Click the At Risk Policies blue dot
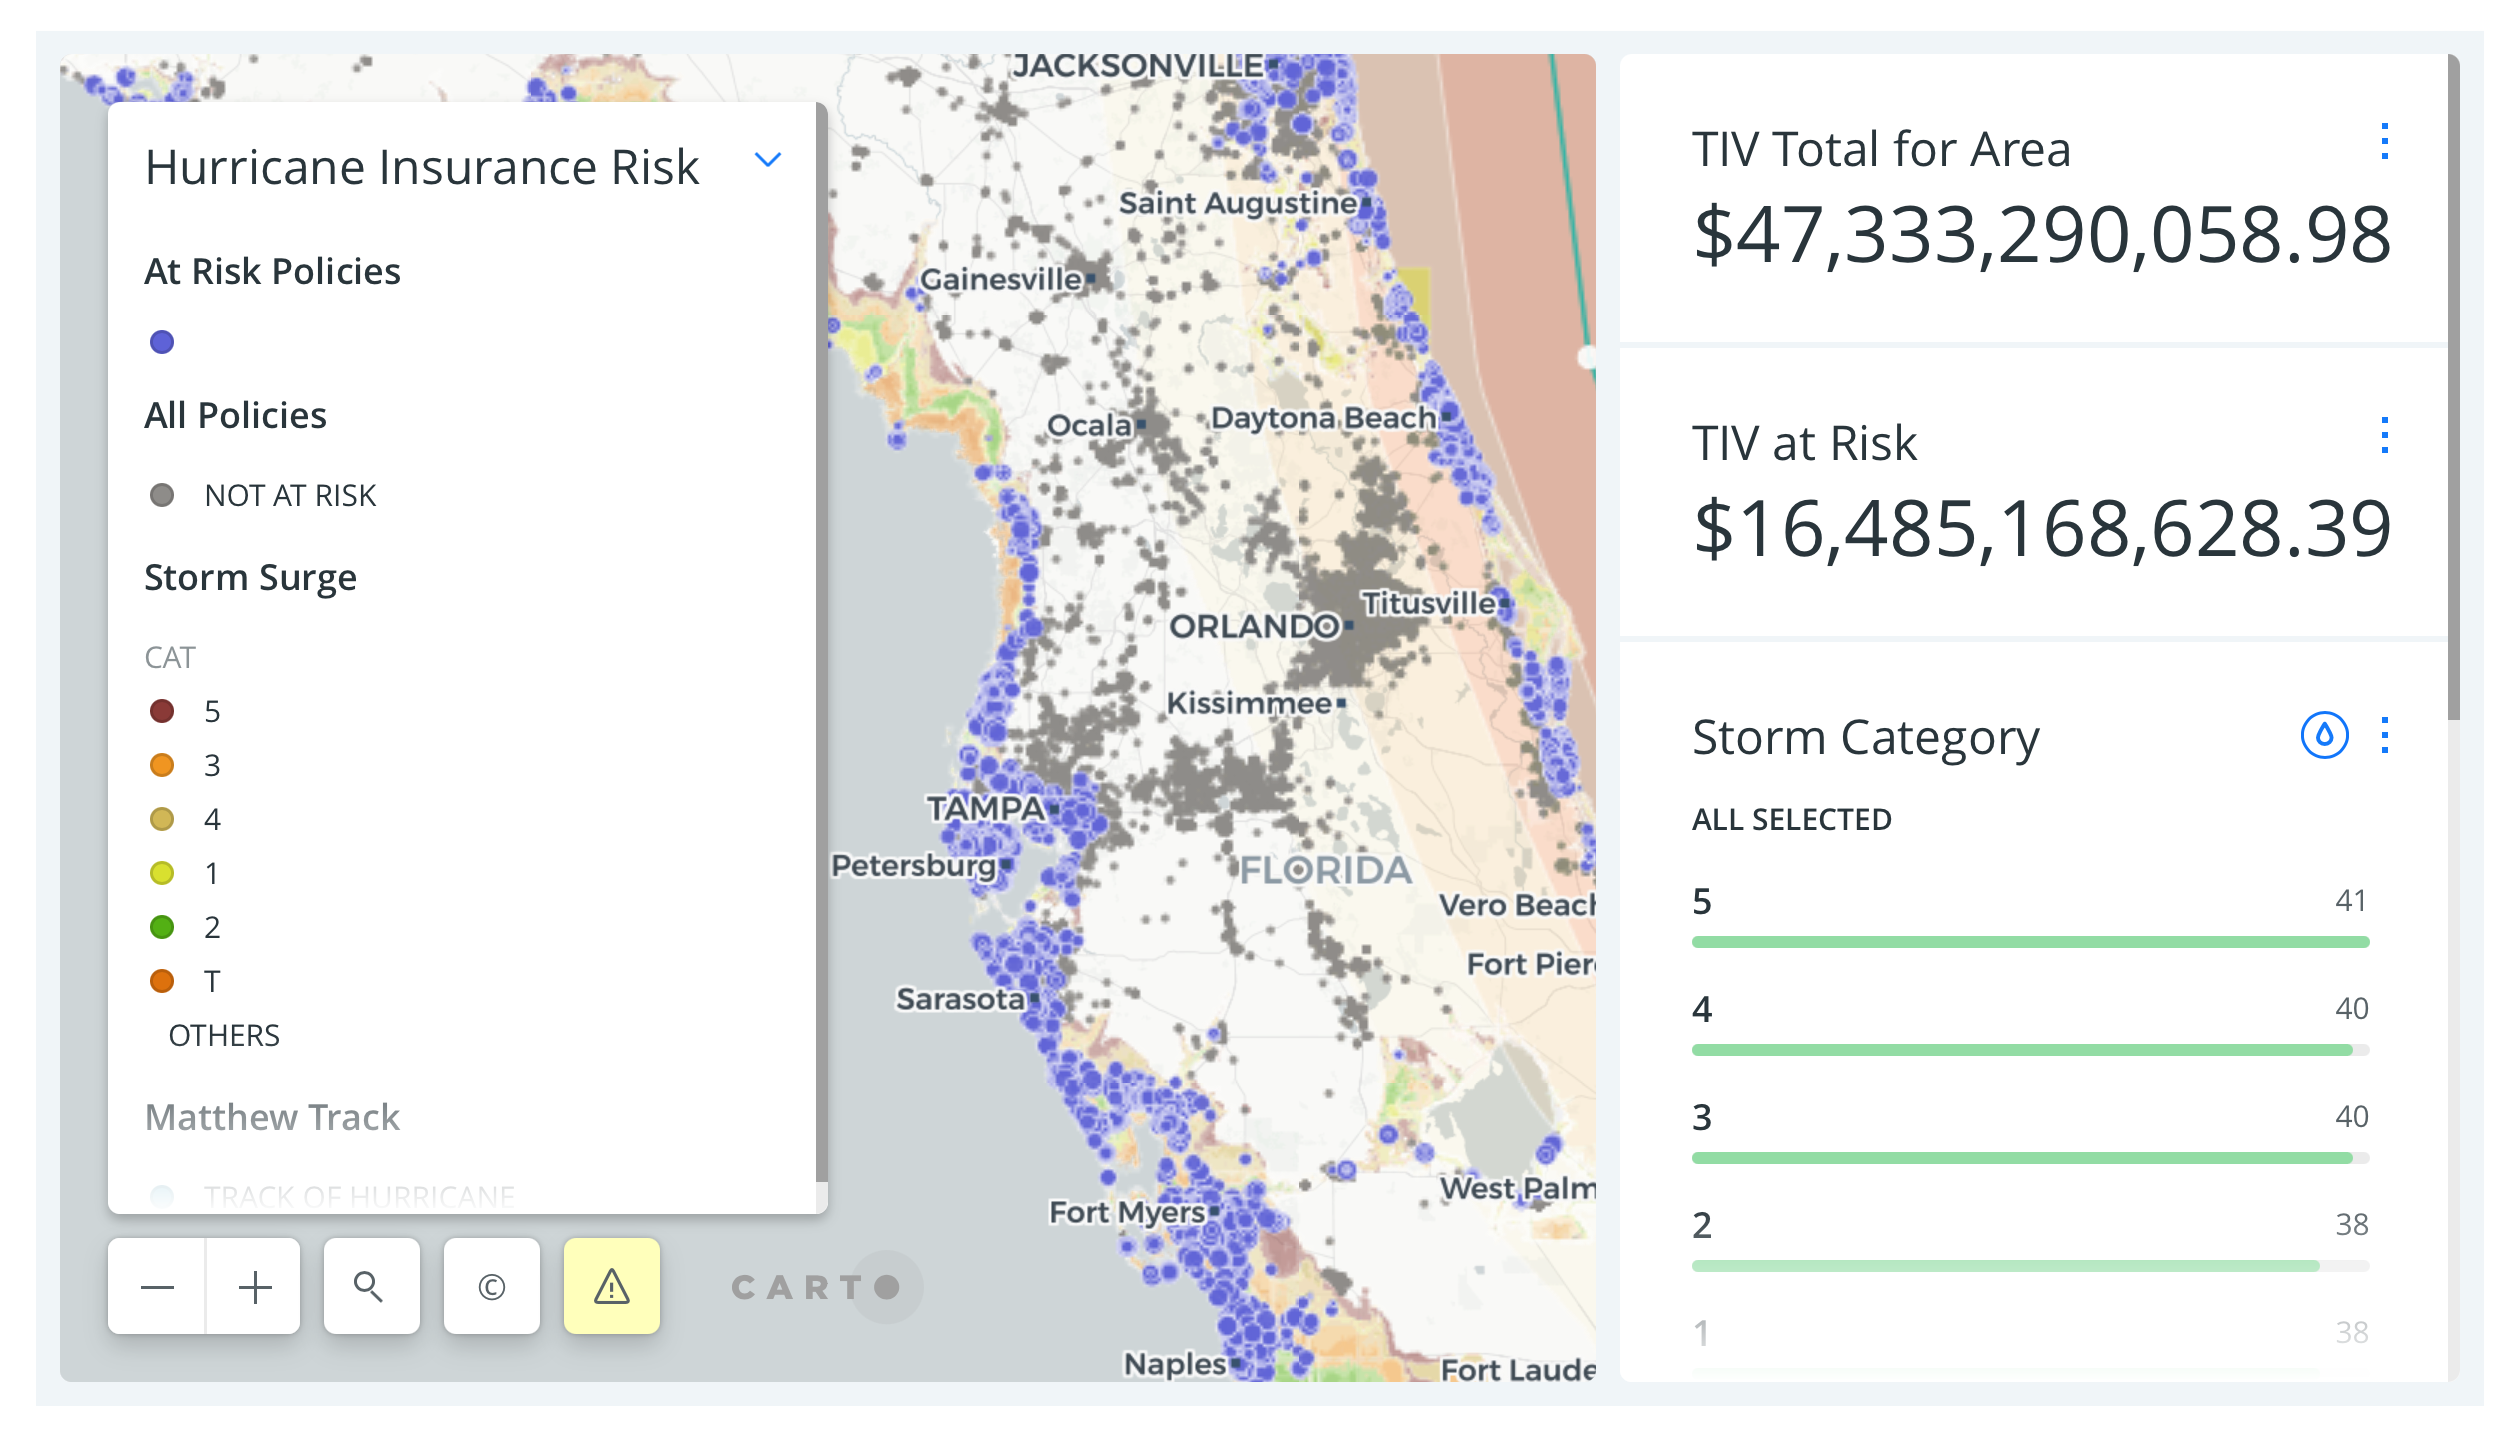The height and width of the screenshot is (1444, 2520). [162, 342]
